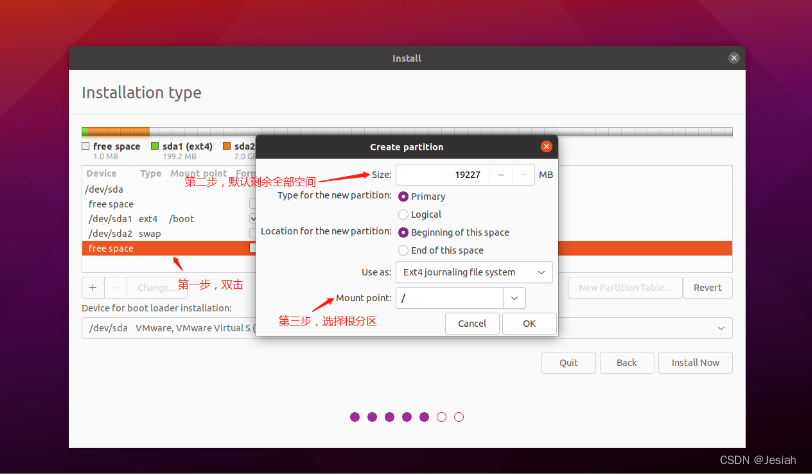Close the Create partition dialog
Image resolution: width=812 pixels, height=475 pixels.
coord(546,147)
